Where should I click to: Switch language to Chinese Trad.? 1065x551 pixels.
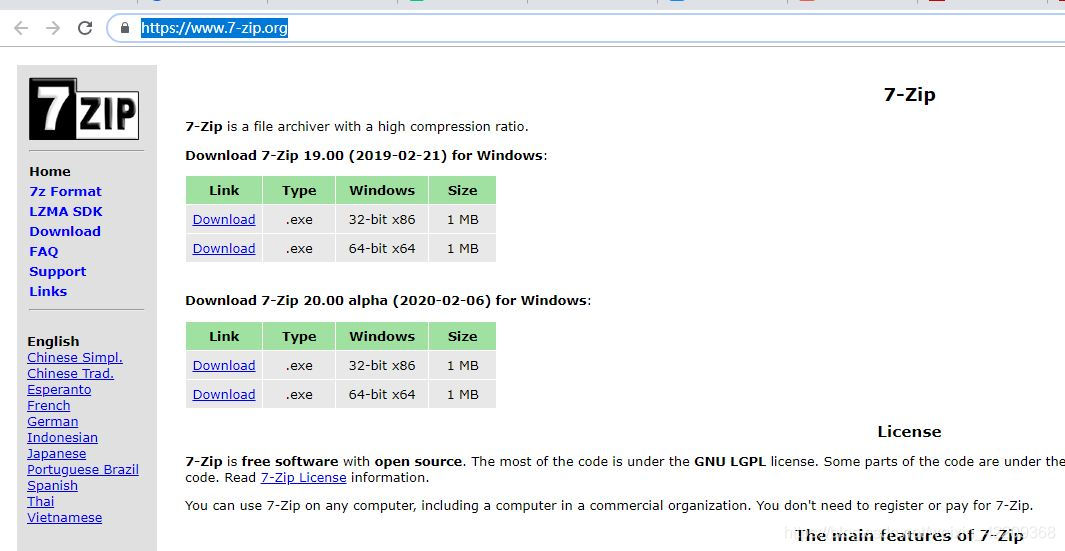coord(71,374)
